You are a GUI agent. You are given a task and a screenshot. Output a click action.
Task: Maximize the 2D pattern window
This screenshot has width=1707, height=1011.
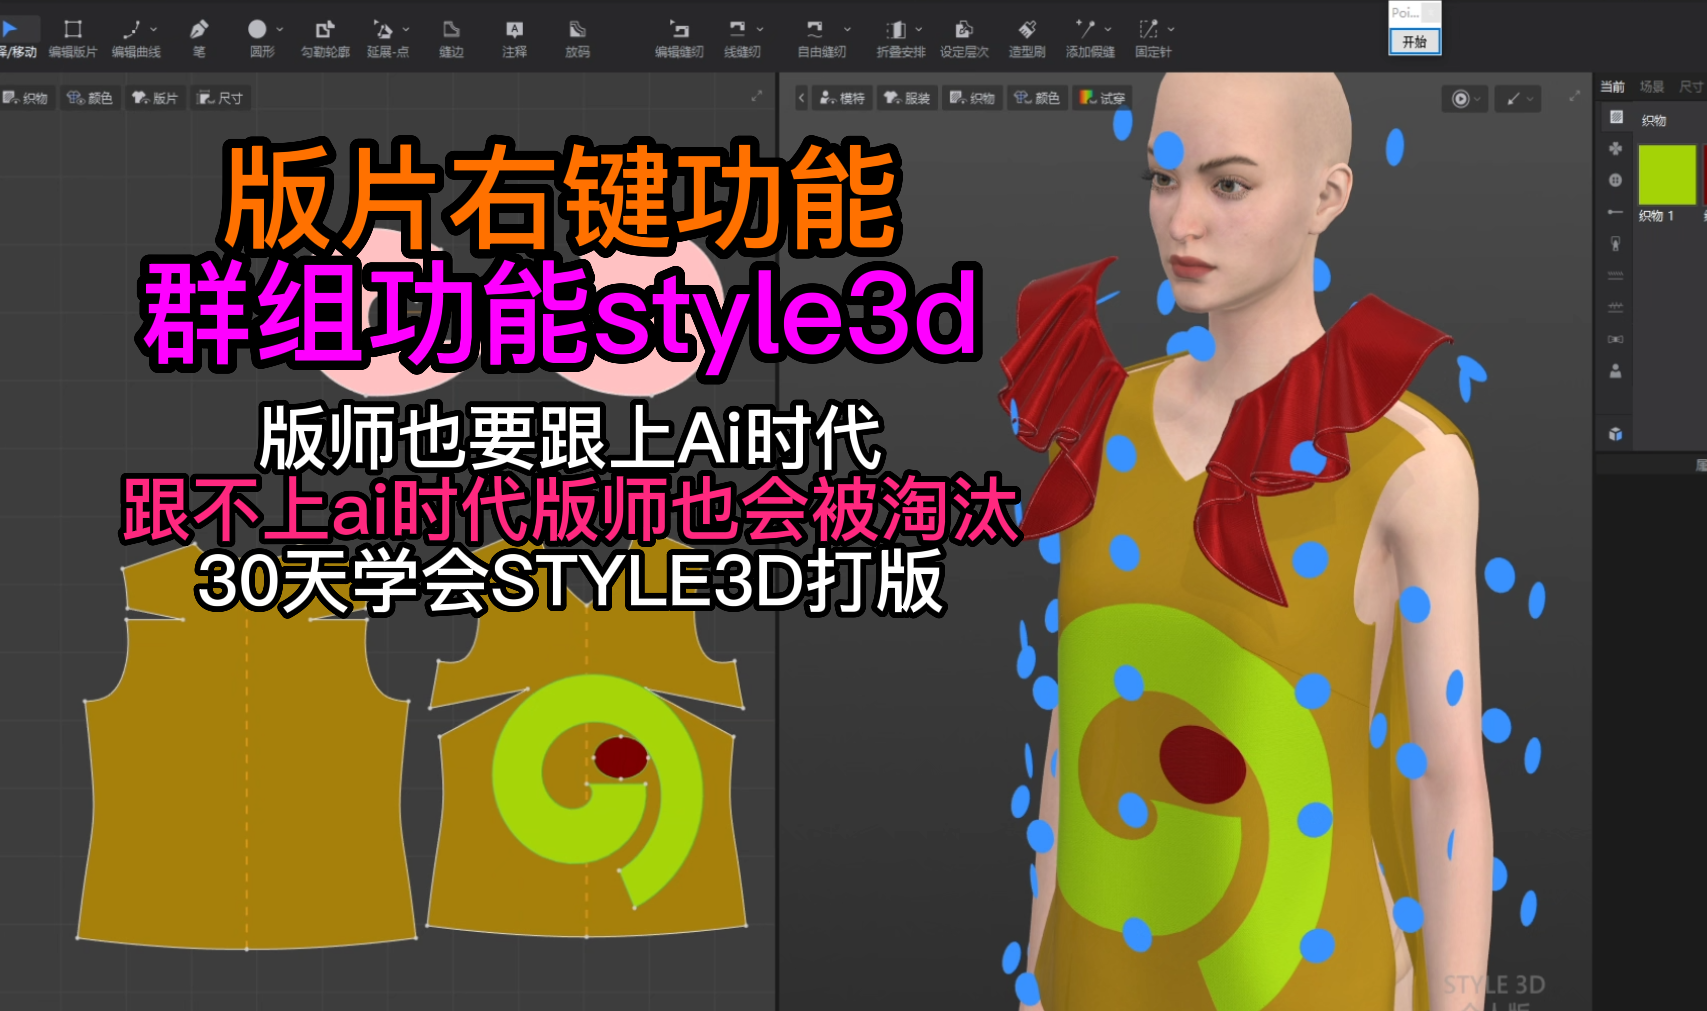coord(756,96)
